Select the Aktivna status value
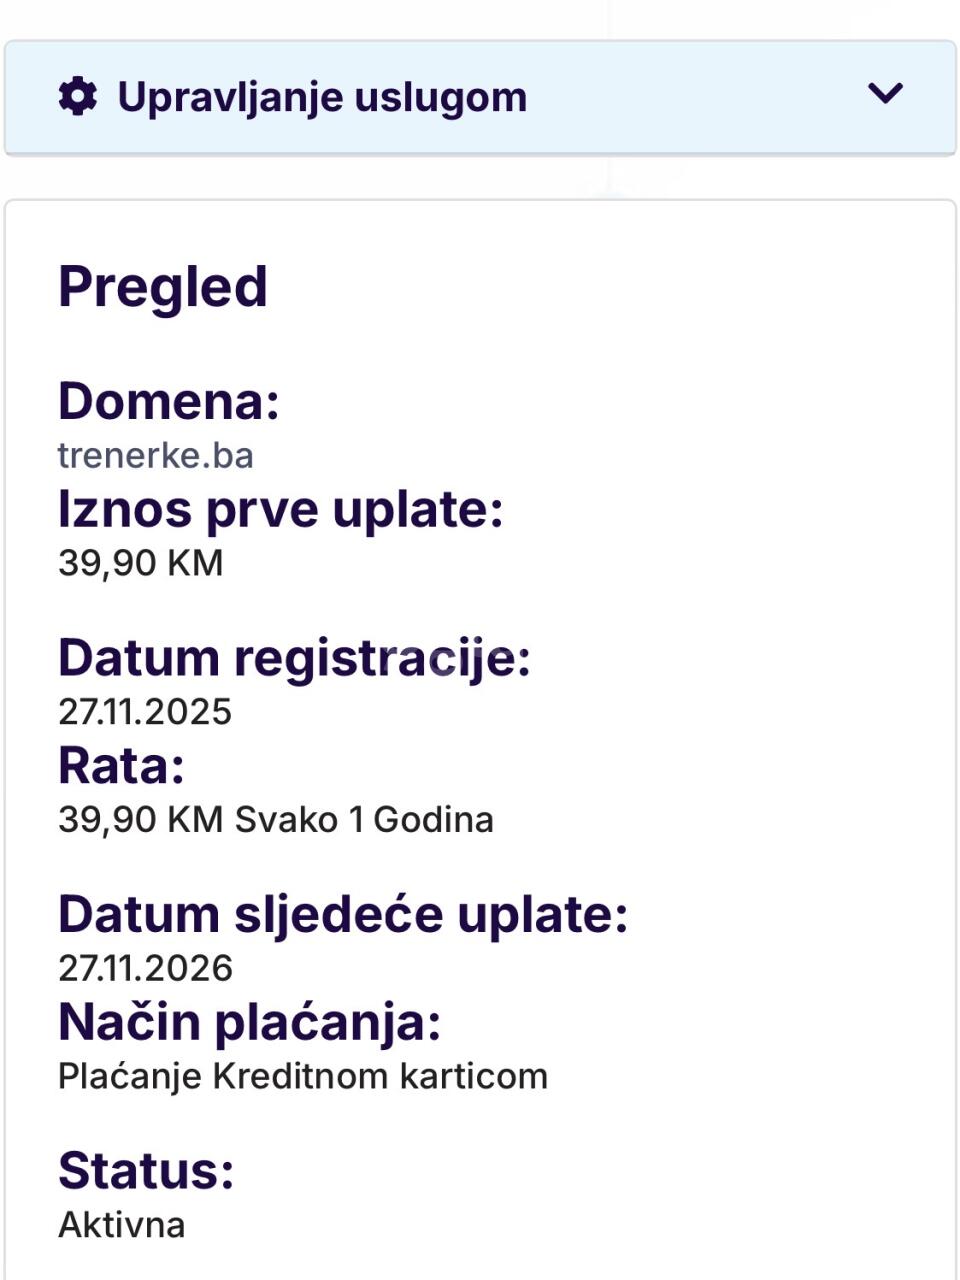960x1280 pixels. 121,1225
